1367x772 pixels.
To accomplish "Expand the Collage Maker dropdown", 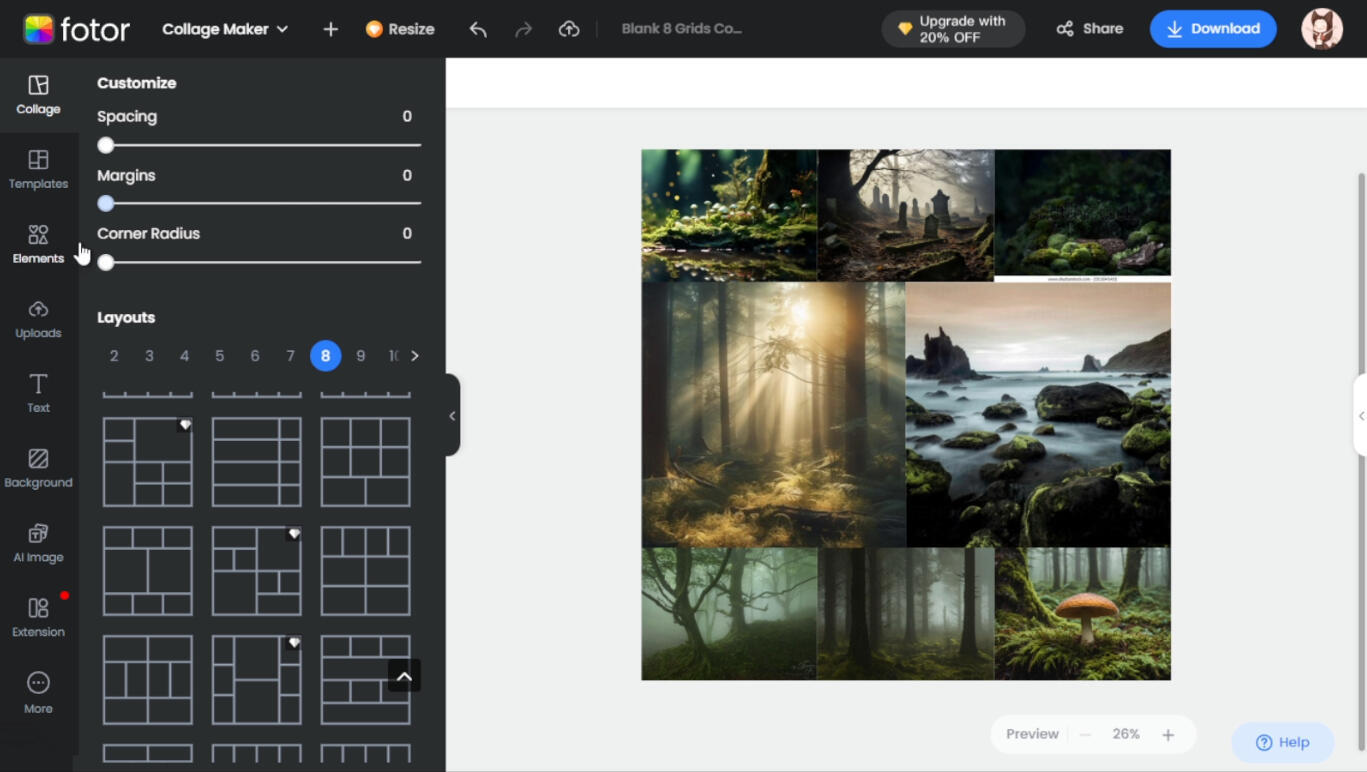I will [x=225, y=29].
